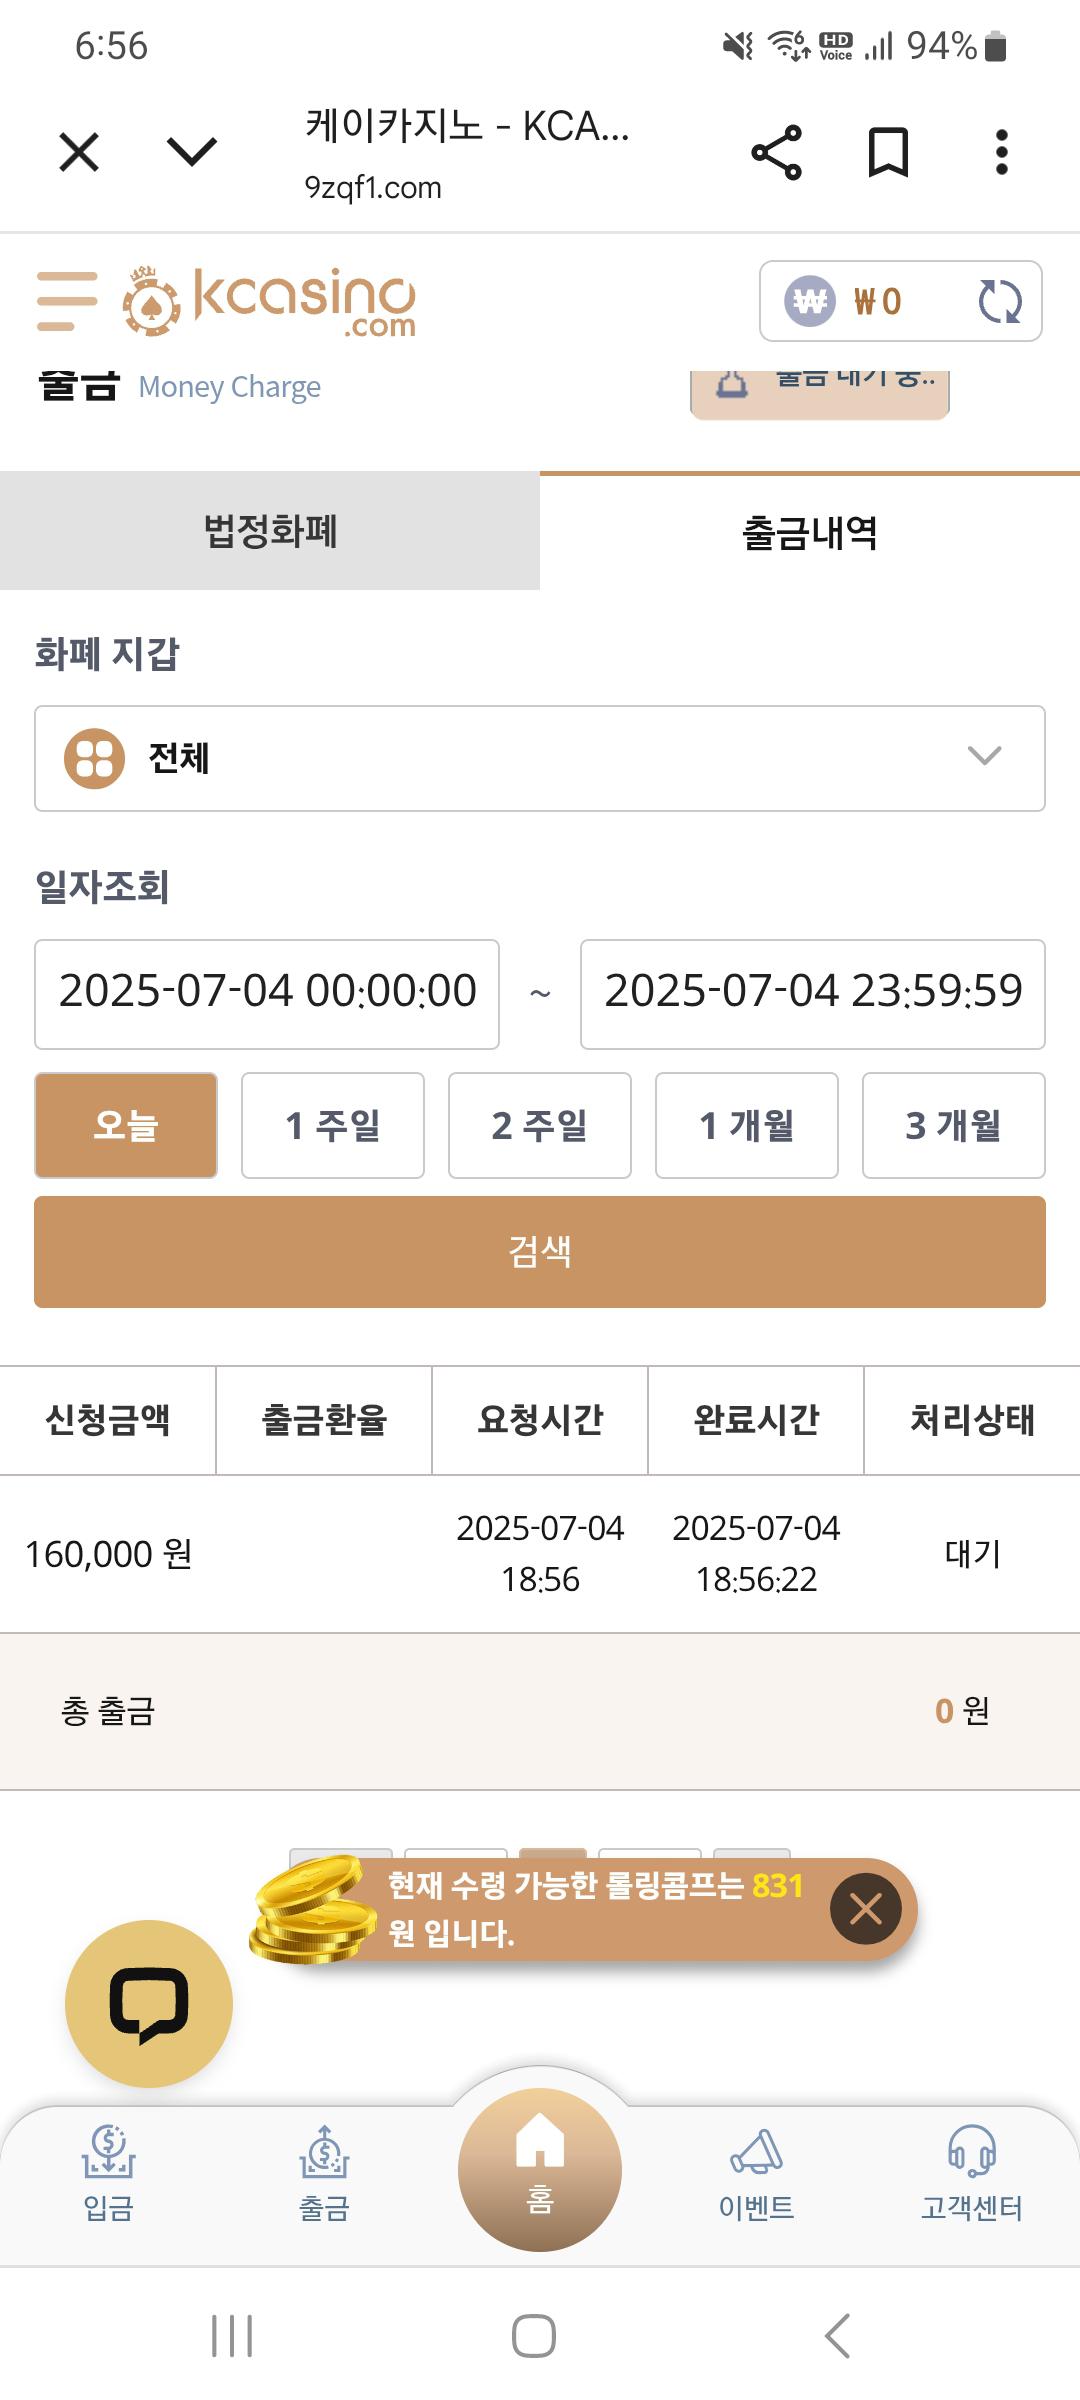Bookmark this page in browser
Viewport: 1080px width, 2400px height.
click(888, 152)
